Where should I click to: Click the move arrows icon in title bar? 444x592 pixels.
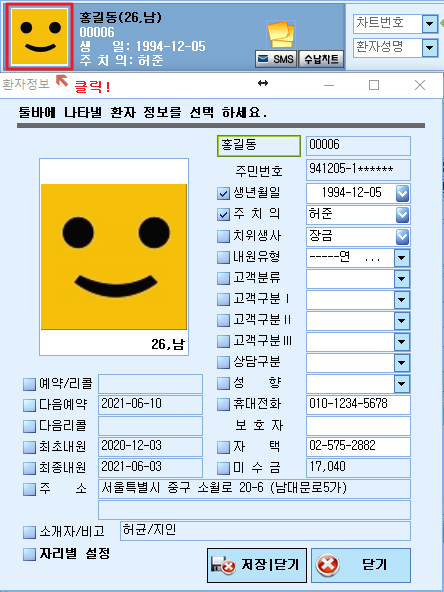point(263,83)
